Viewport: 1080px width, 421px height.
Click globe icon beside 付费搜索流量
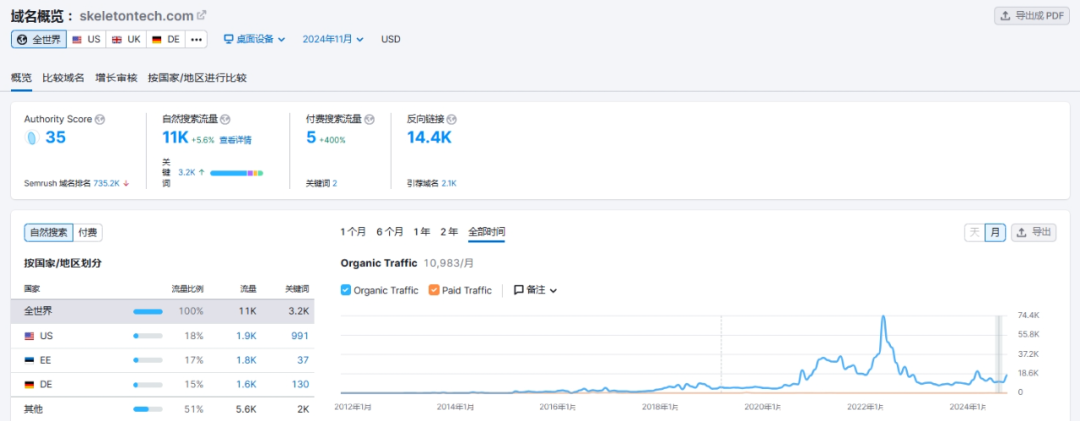pyautogui.click(x=369, y=119)
